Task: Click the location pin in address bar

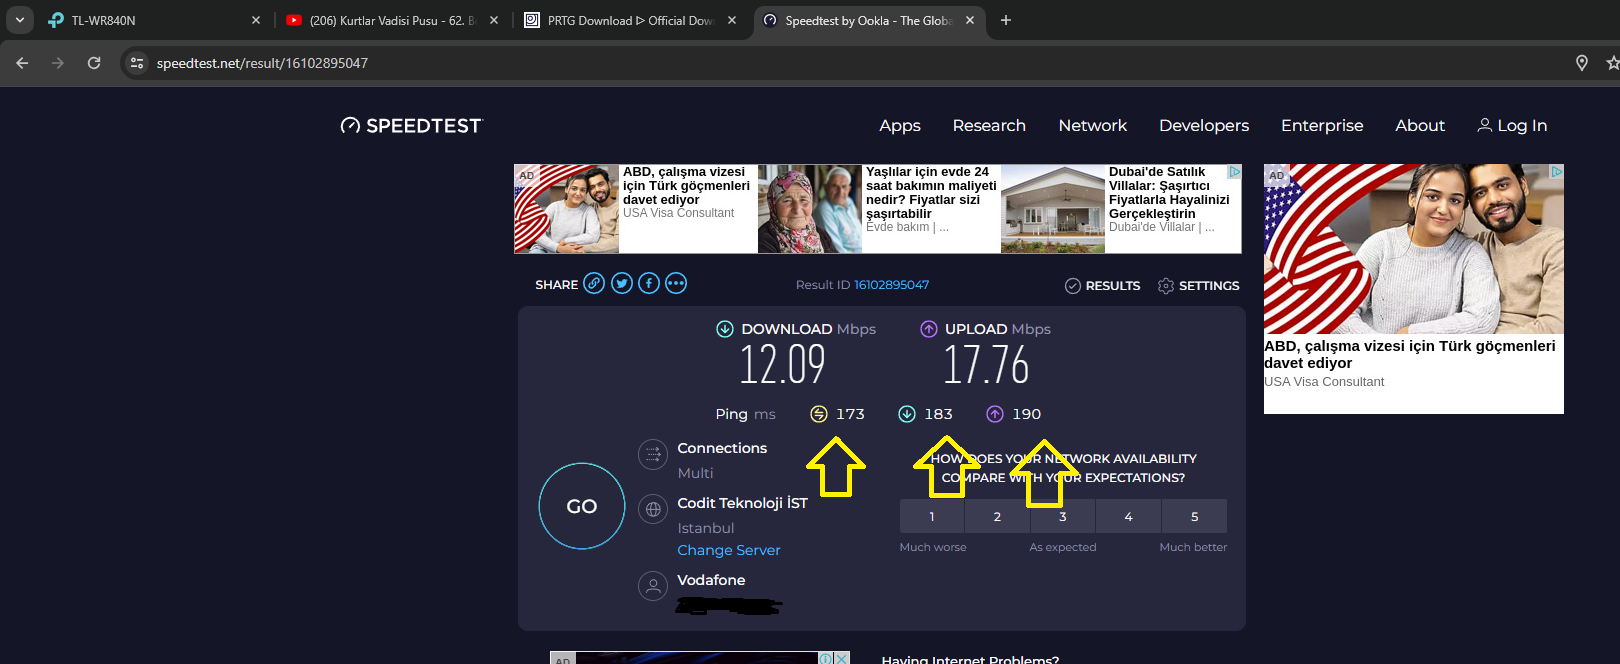Action: 1581,63
